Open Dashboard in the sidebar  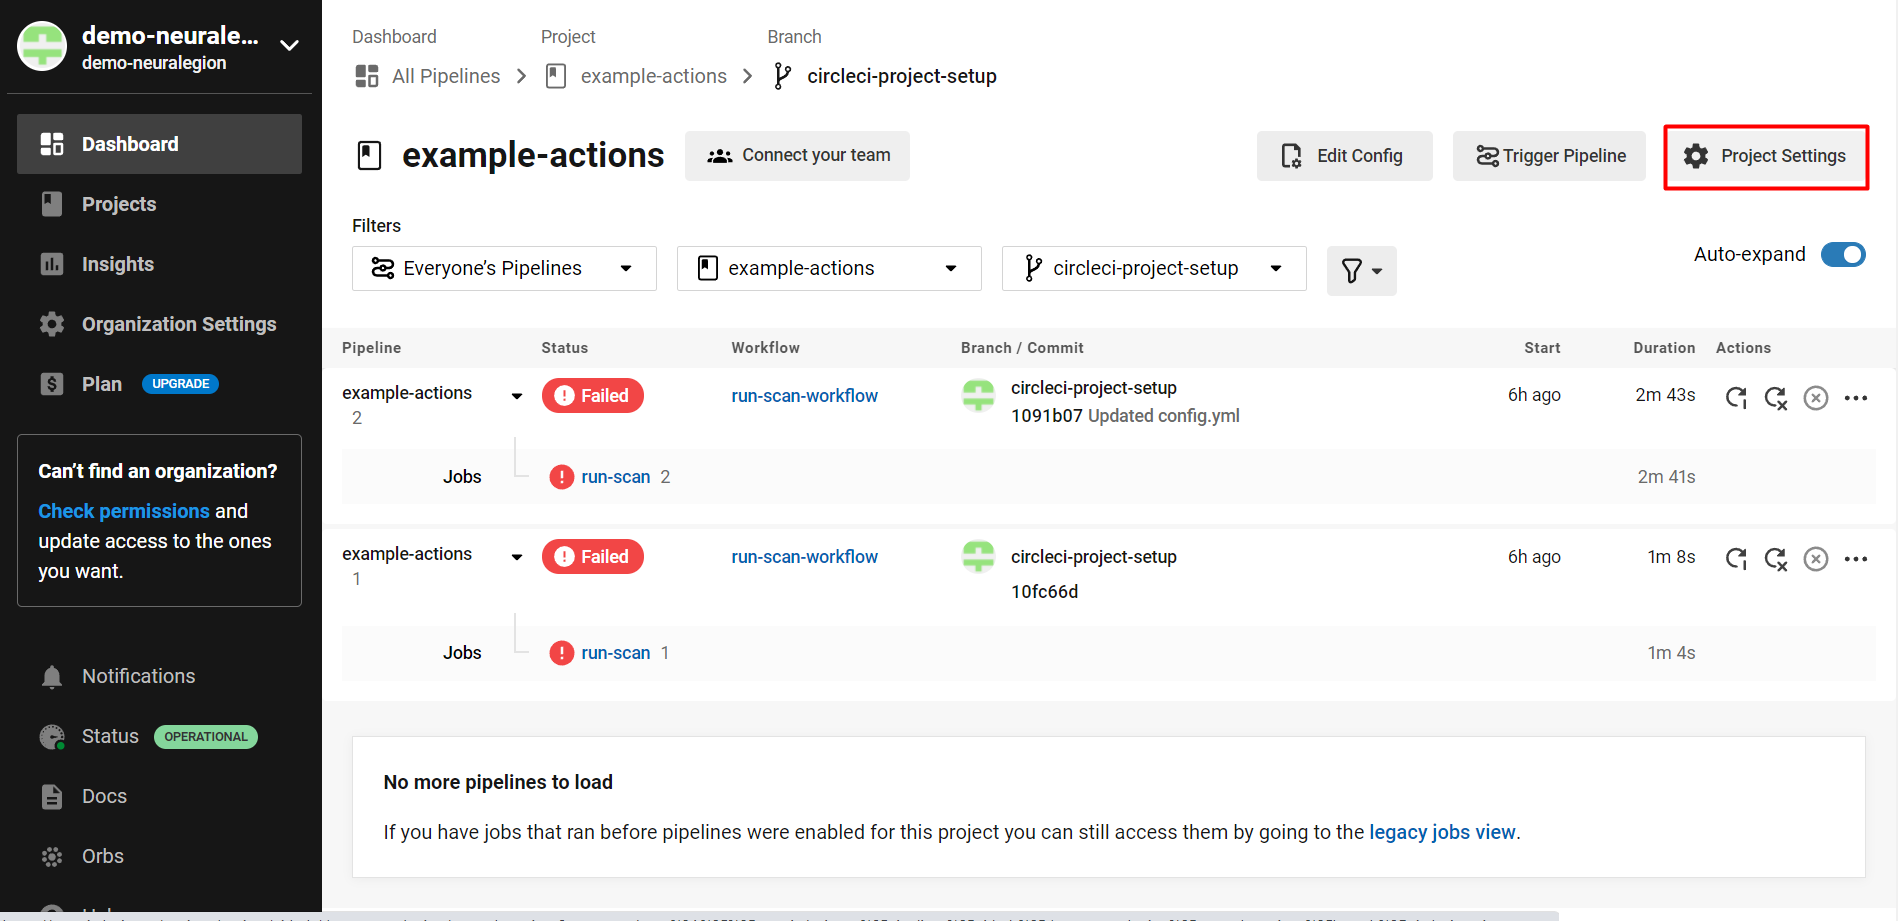(x=159, y=144)
